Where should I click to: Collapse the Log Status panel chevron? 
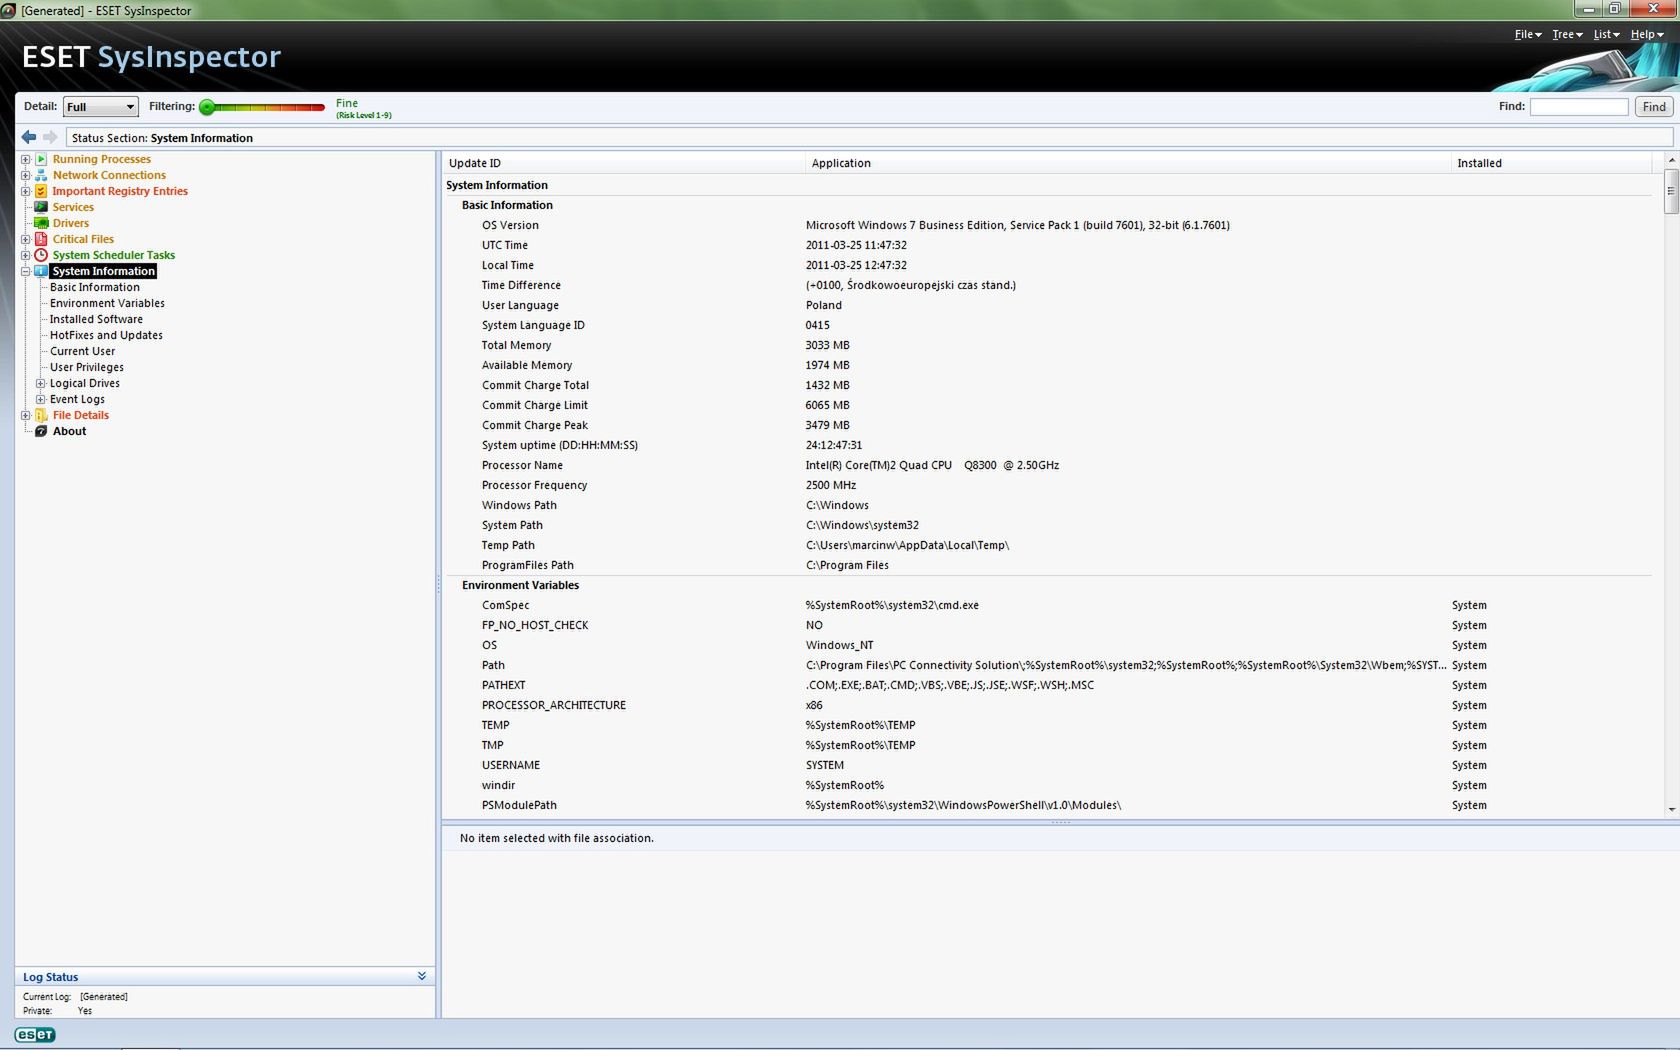pos(422,976)
